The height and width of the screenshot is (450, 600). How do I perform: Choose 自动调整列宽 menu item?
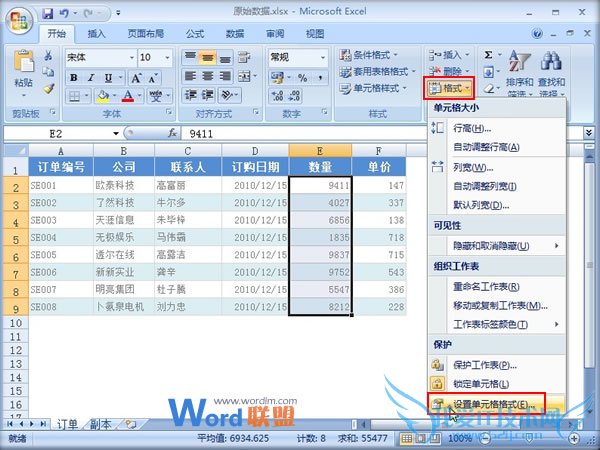tap(497, 186)
